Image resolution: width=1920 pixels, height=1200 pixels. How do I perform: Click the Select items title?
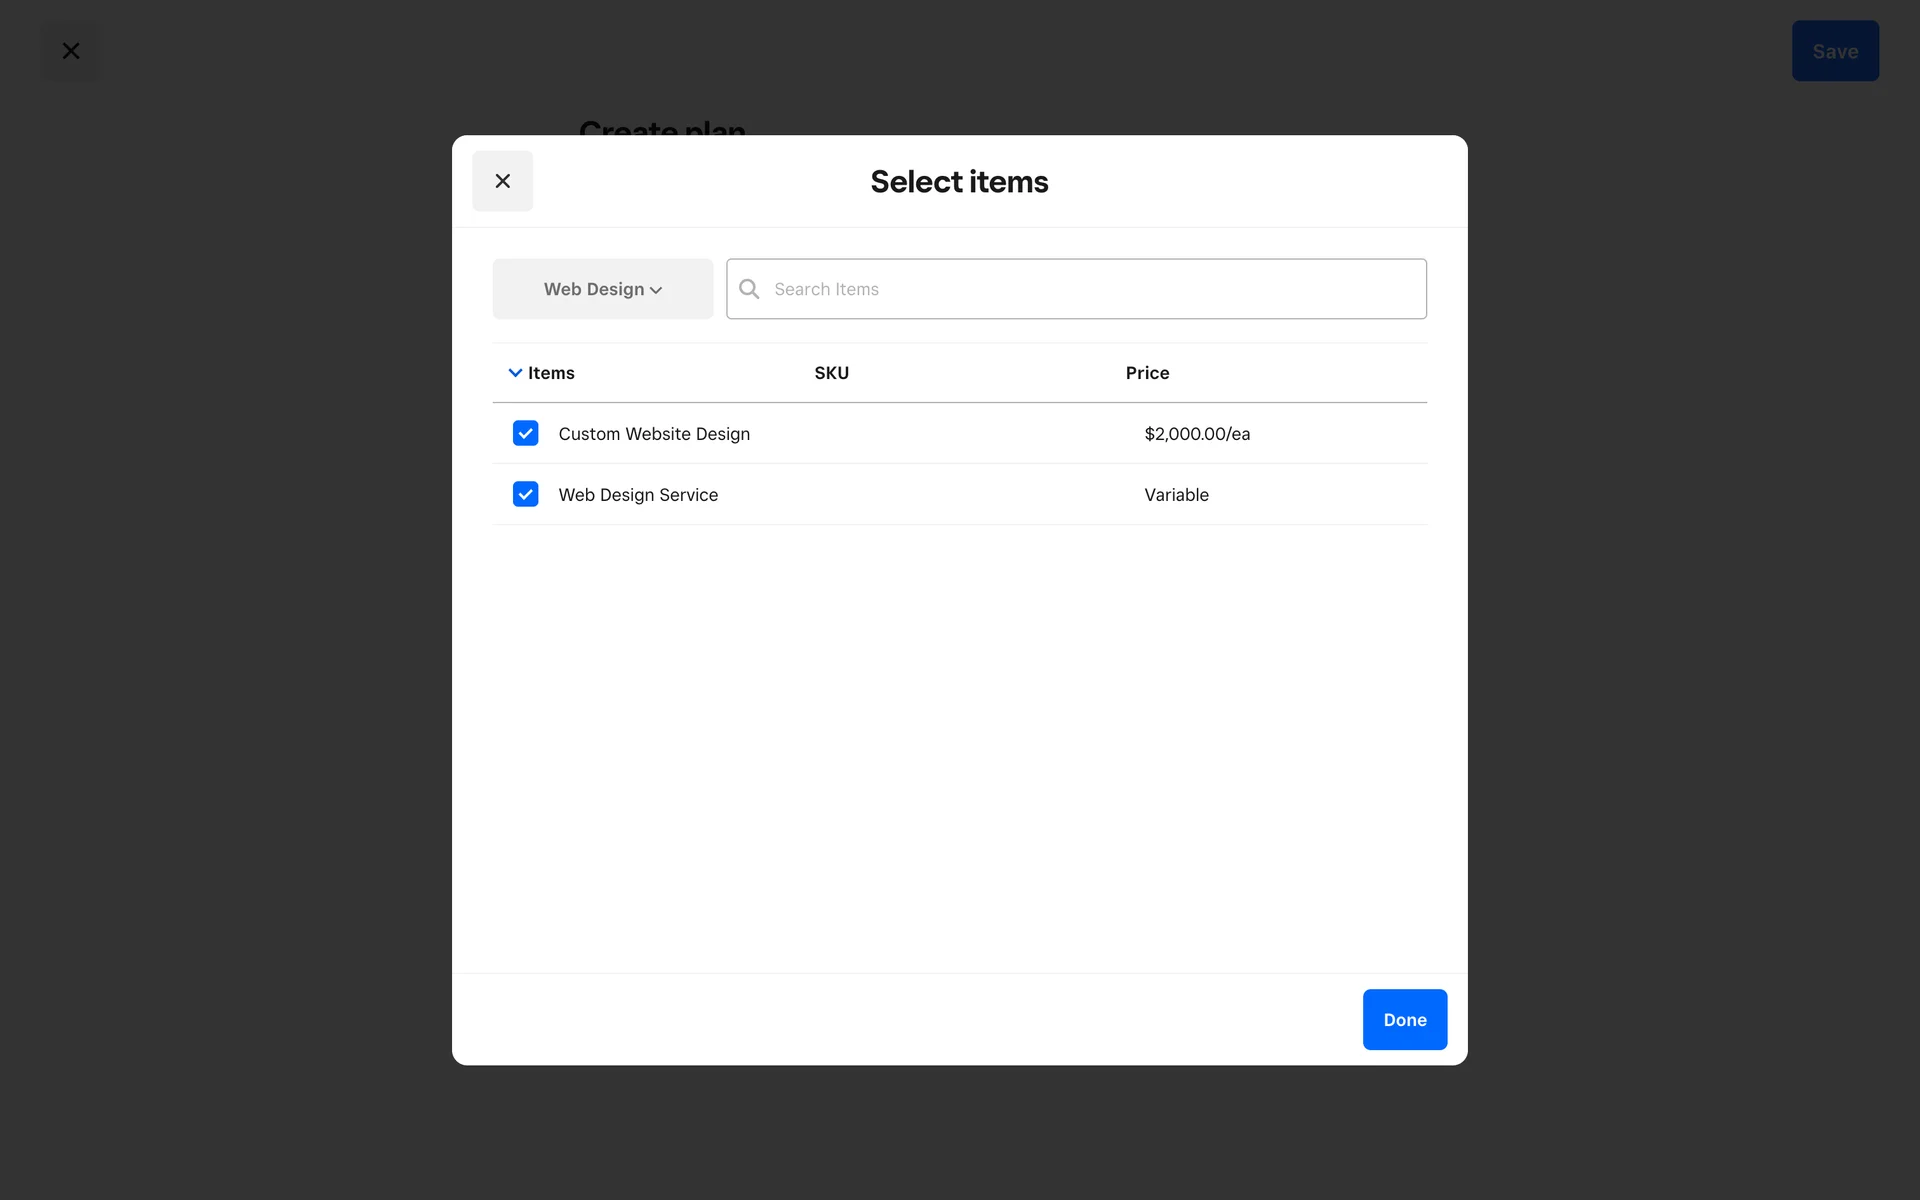pyautogui.click(x=959, y=182)
